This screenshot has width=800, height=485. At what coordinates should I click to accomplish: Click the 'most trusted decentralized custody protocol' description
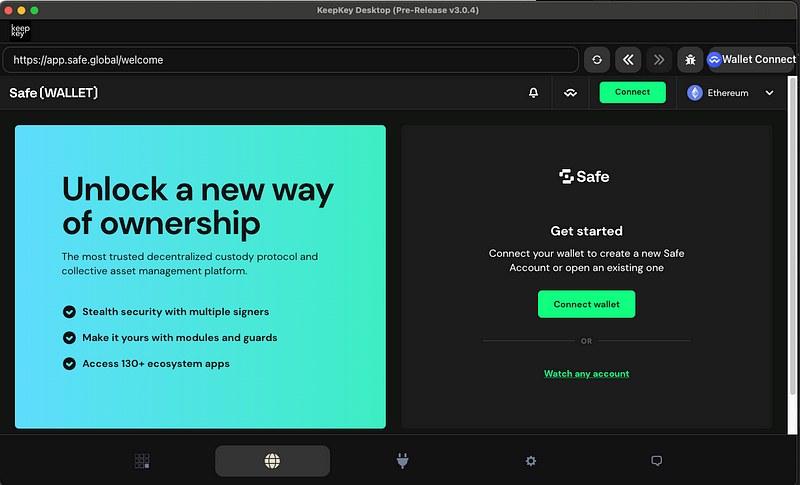(190, 264)
